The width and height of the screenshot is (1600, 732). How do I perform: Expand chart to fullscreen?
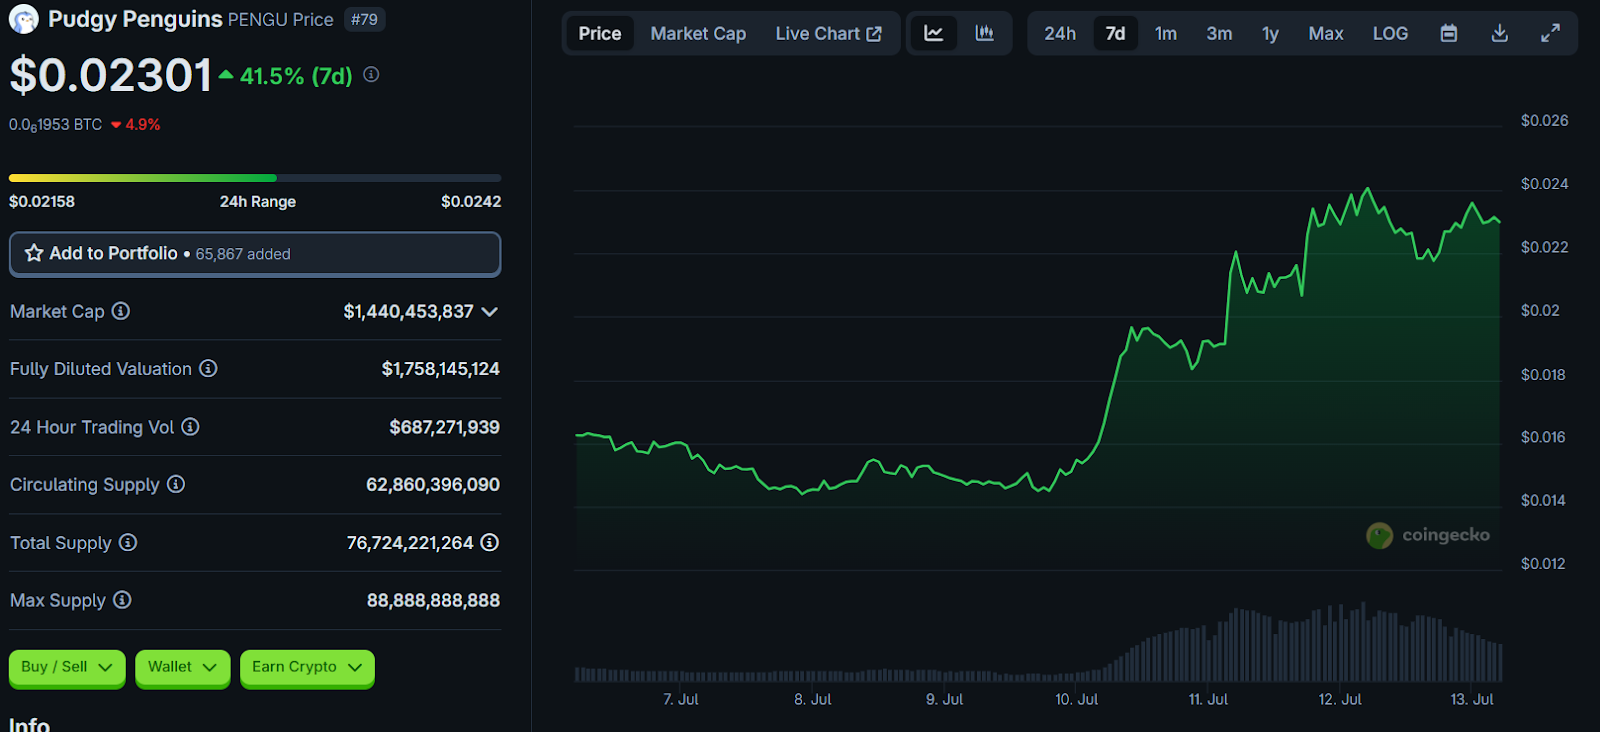click(x=1550, y=33)
